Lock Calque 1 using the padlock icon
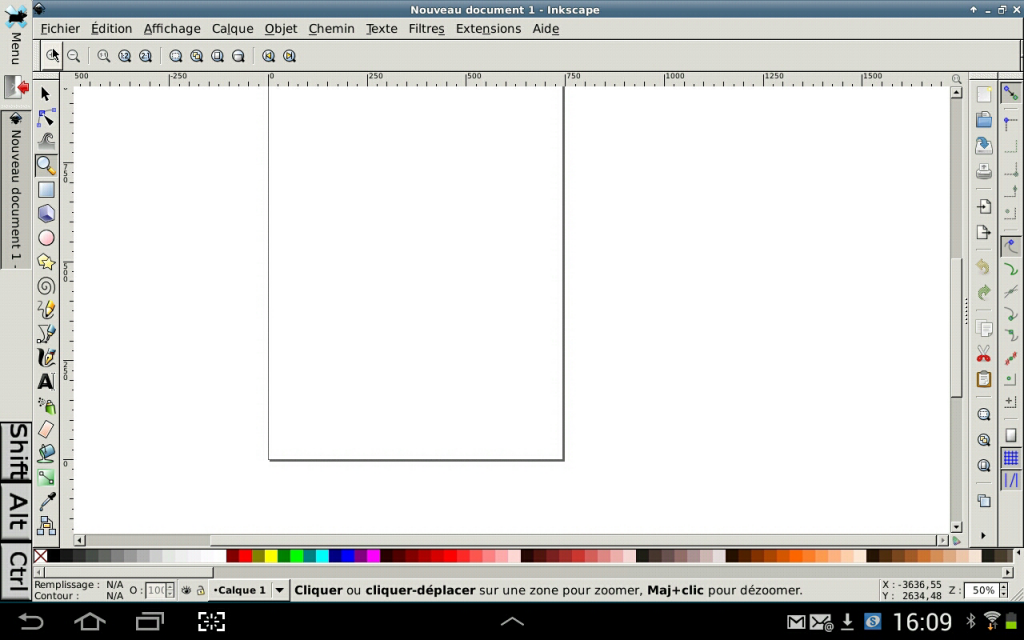 (203, 590)
